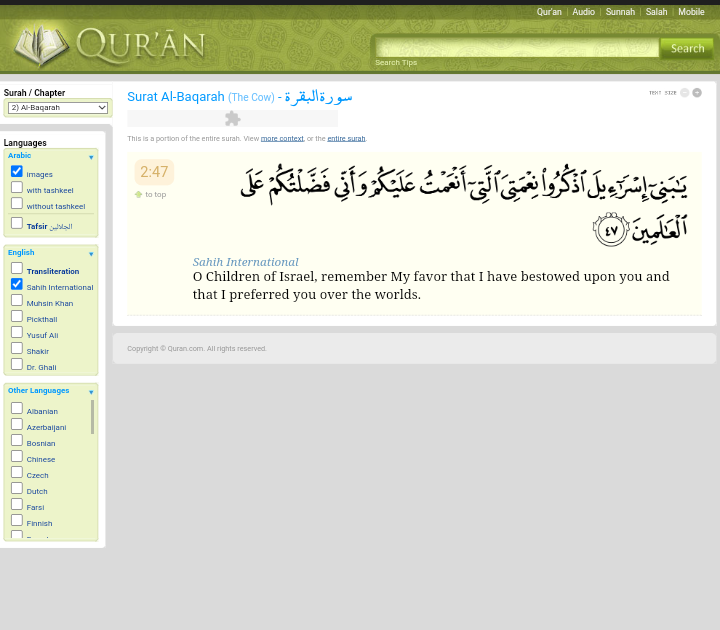Click the 'O Children of Israel' translation text
Screen dimensions: 720x630
click(x=431, y=286)
